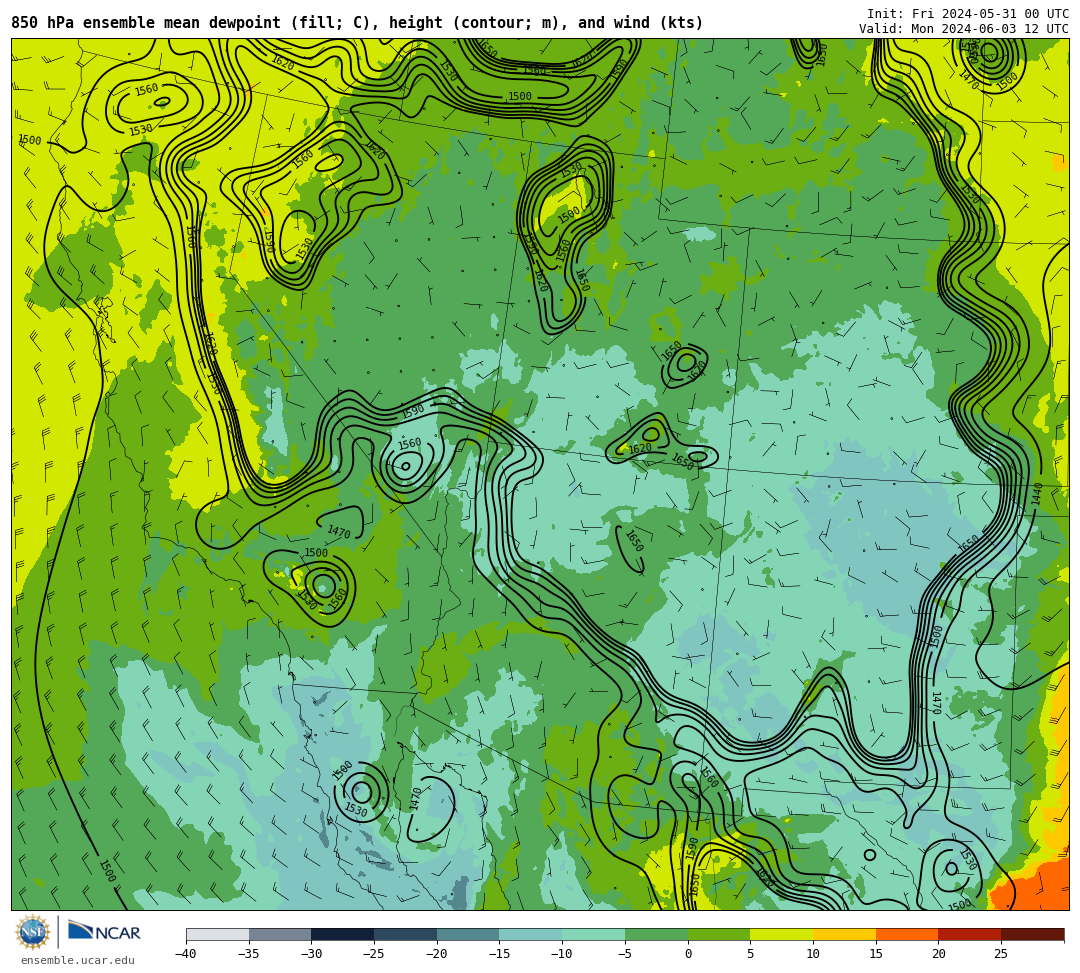Click the -35 colorbar tick label

pyautogui.click(x=248, y=954)
